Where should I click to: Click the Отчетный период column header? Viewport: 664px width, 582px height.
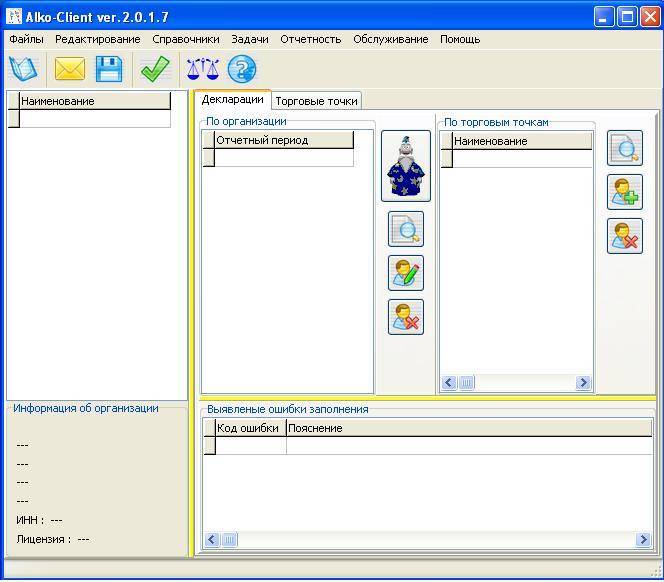pyautogui.click(x=283, y=141)
